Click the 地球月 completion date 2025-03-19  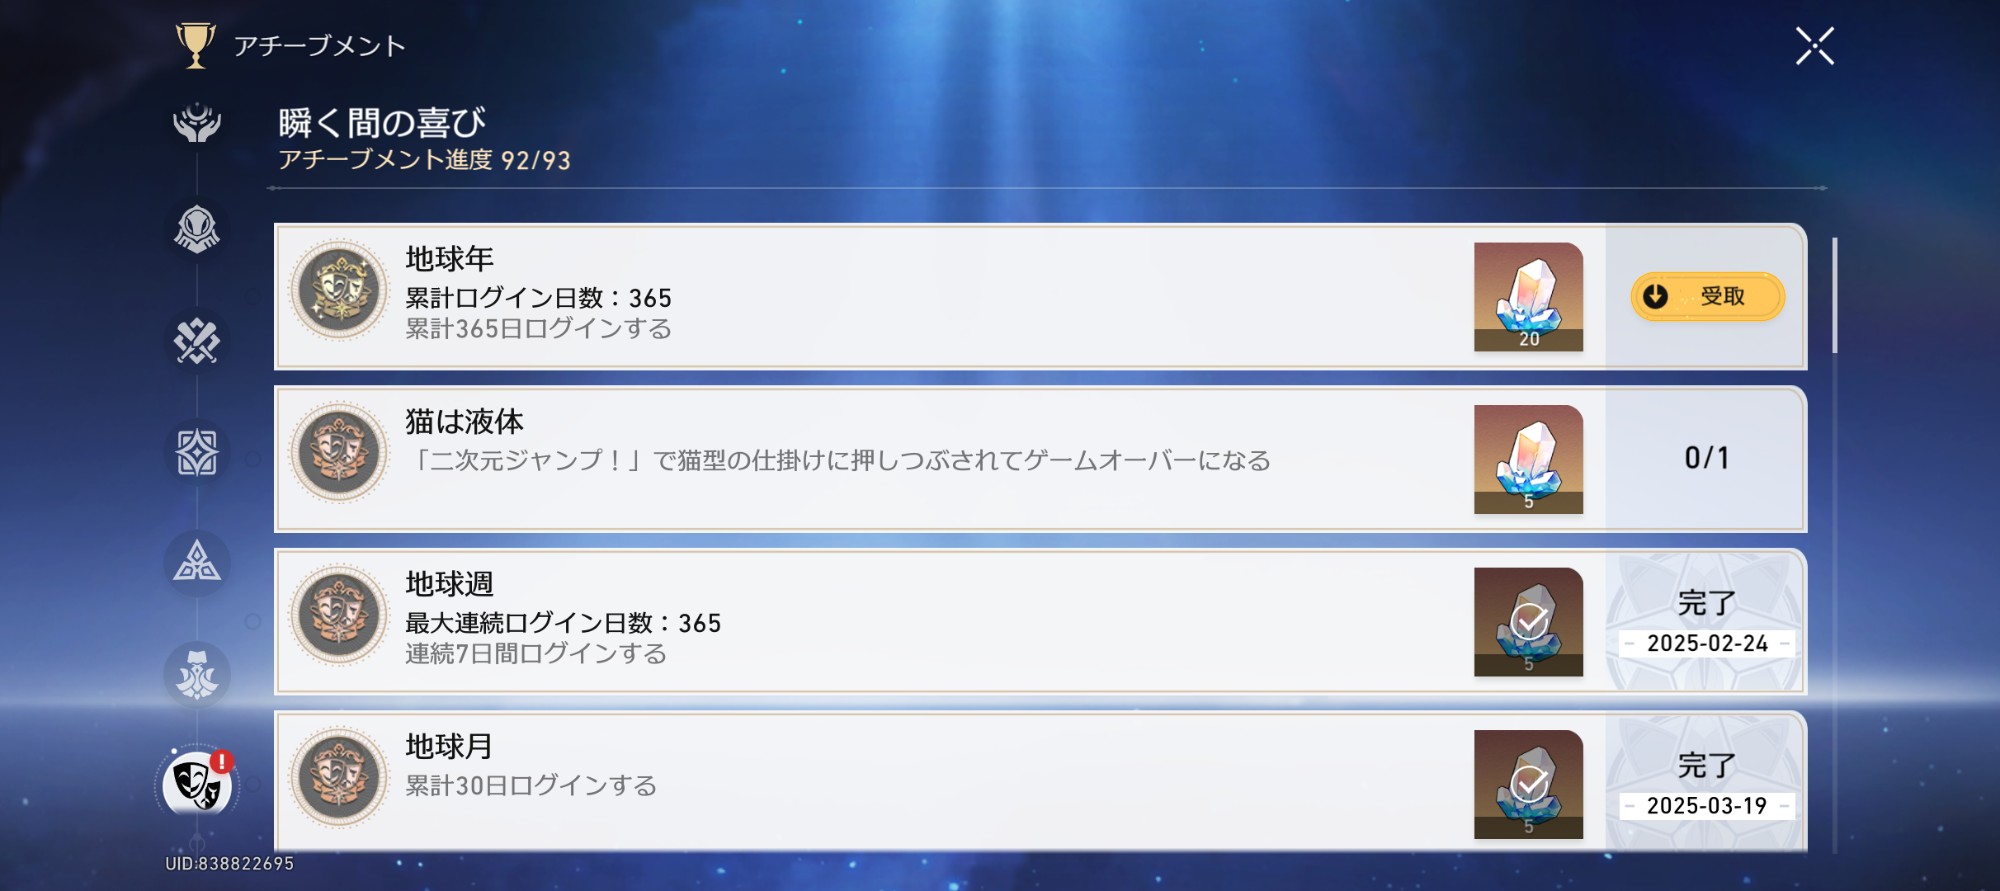(1706, 806)
